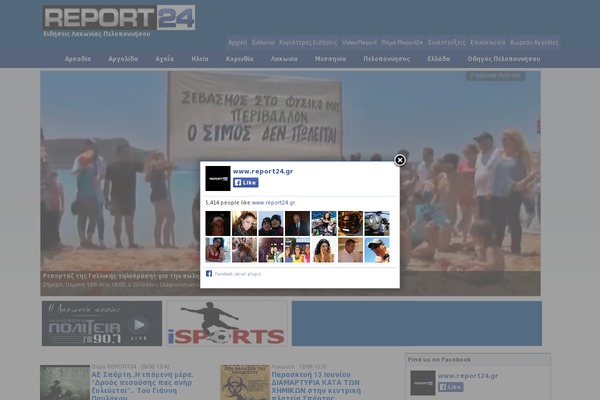Screen dimensions: 600x400
Task: Select the Ηλεία region tab
Action: [x=200, y=59]
